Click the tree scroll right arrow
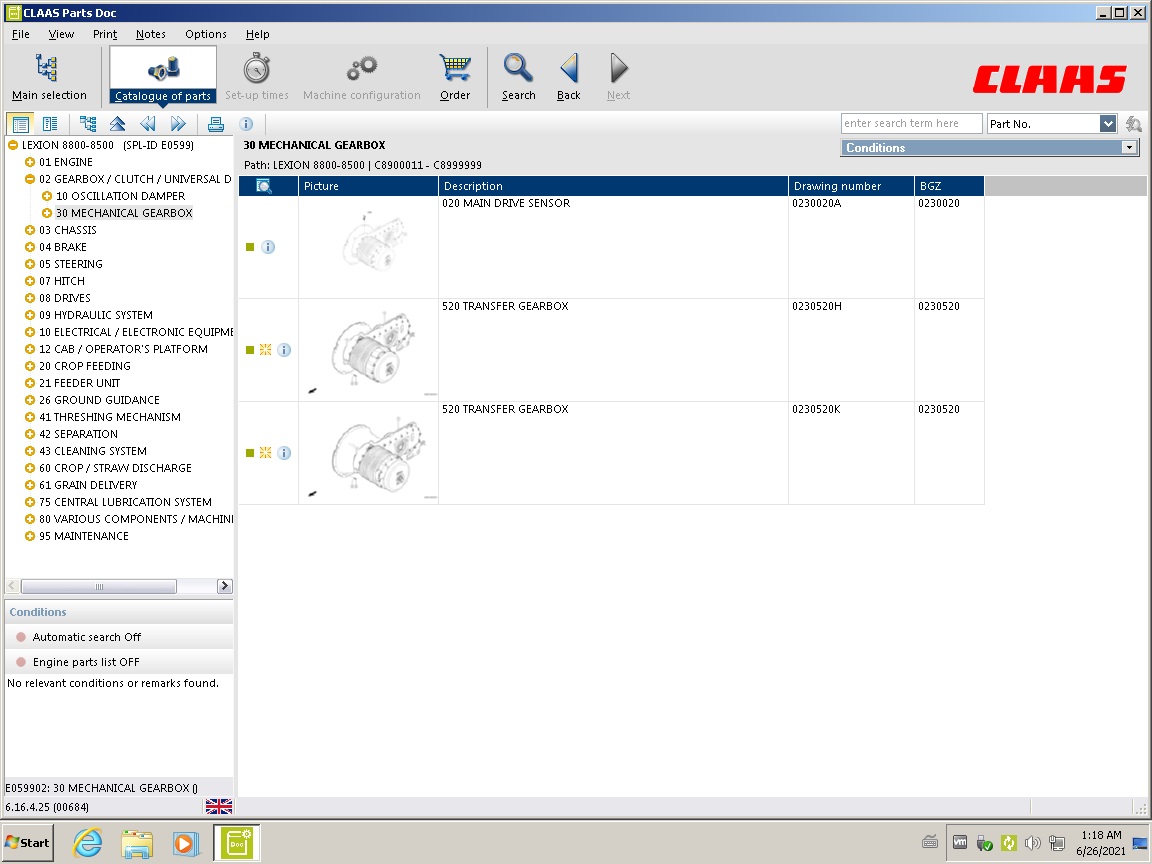Image resolution: width=1152 pixels, height=864 pixels. 225,586
